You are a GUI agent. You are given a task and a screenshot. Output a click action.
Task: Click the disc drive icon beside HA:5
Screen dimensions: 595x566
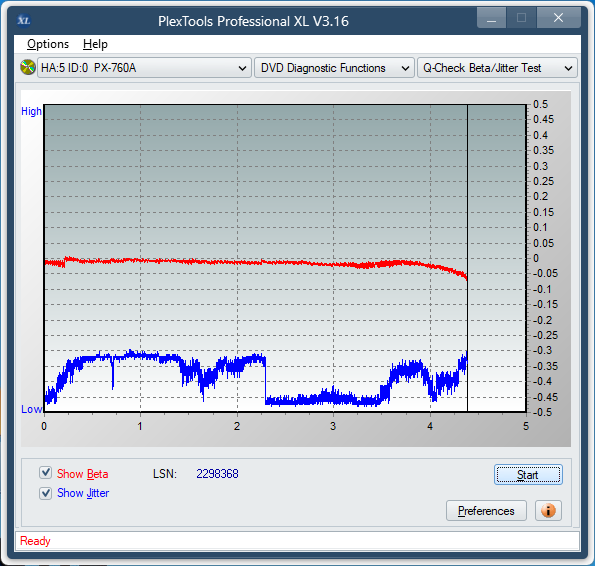click(28, 68)
